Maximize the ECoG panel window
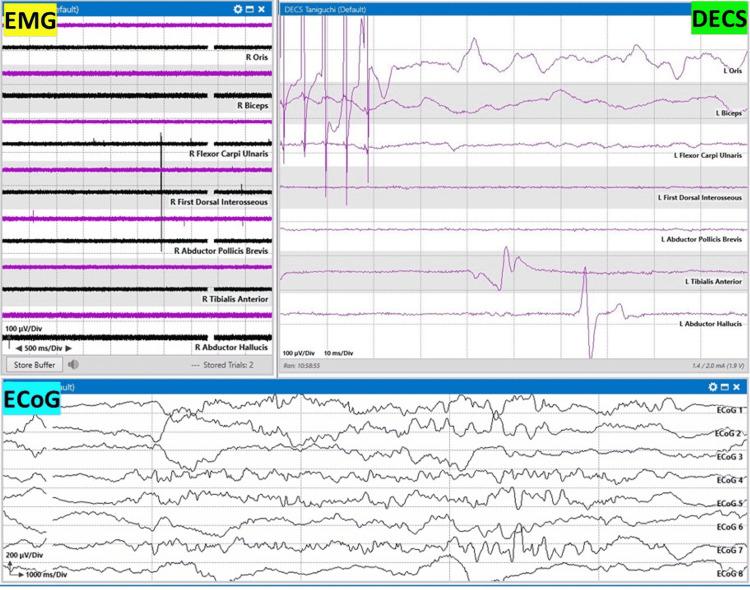Screen dimensions: 750x590 point(725,387)
